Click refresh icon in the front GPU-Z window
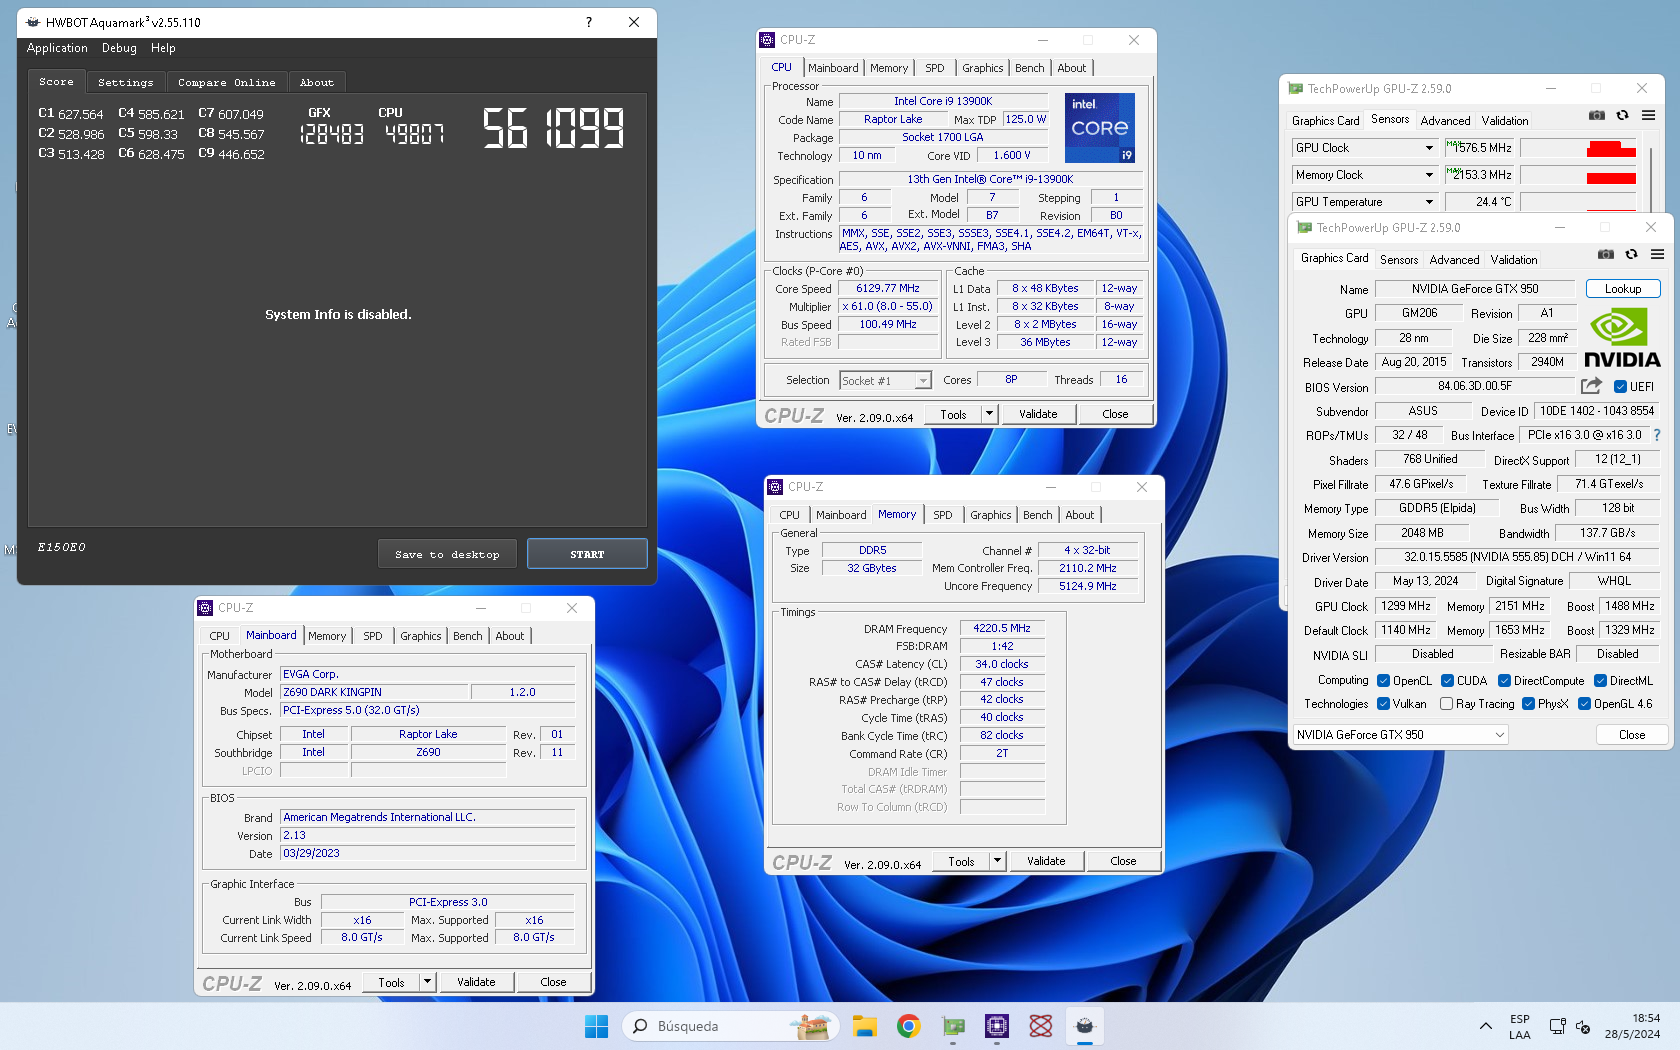The image size is (1680, 1050). pos(1631,254)
